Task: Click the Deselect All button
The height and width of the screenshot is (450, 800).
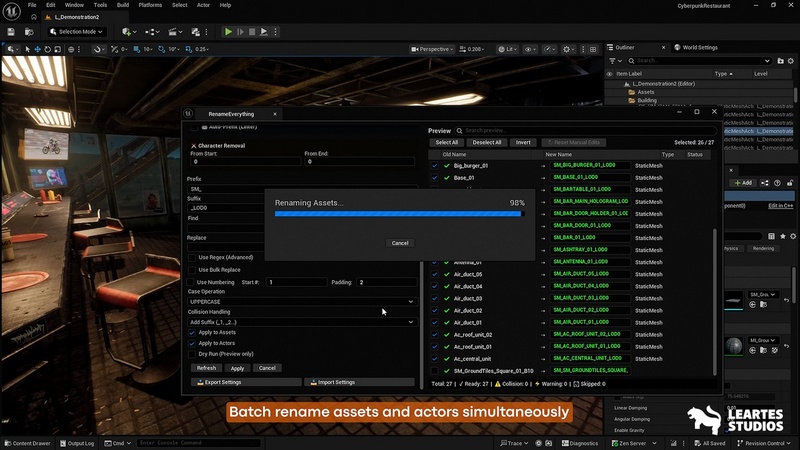Action: [x=486, y=143]
